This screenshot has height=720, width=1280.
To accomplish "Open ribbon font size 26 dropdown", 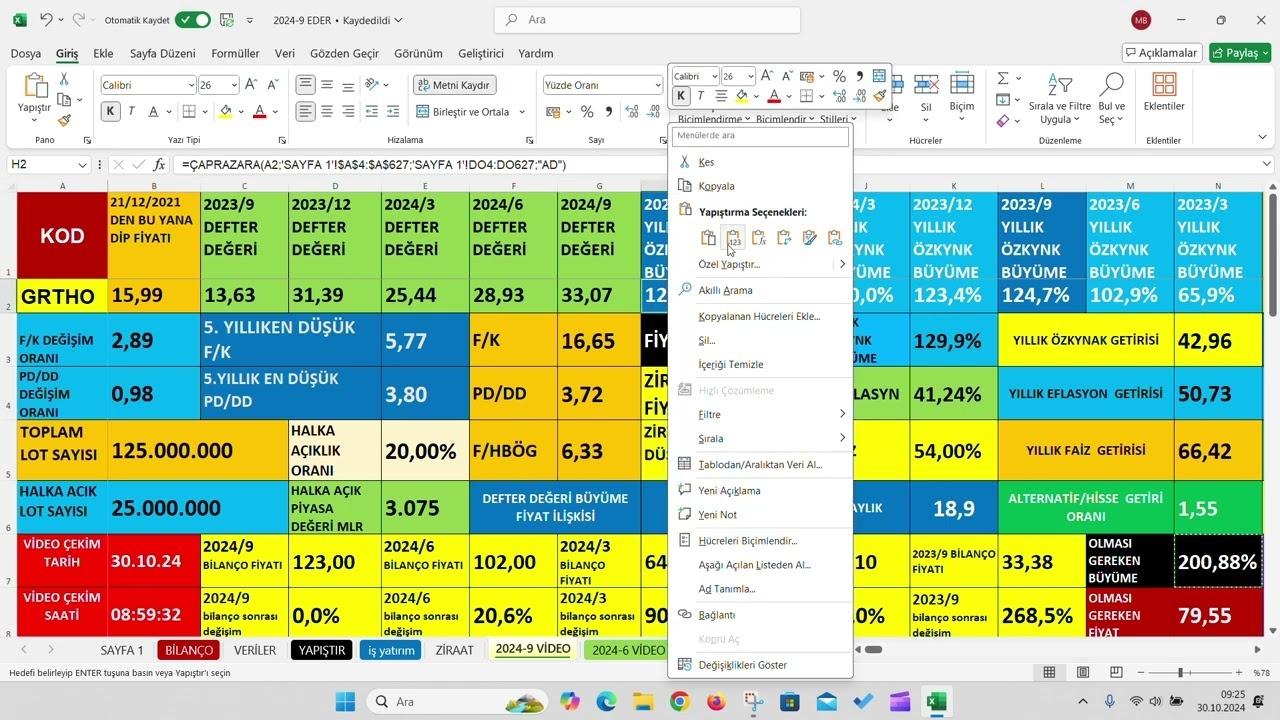I will click(234, 86).
